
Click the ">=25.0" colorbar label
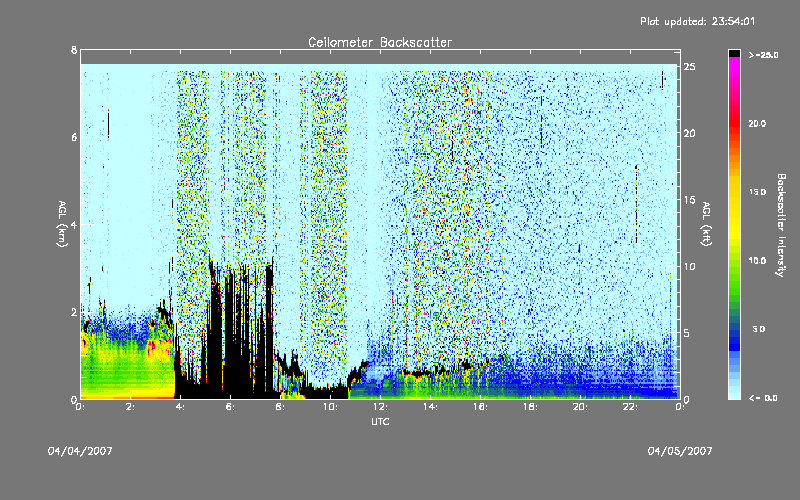pyautogui.click(x=763, y=55)
